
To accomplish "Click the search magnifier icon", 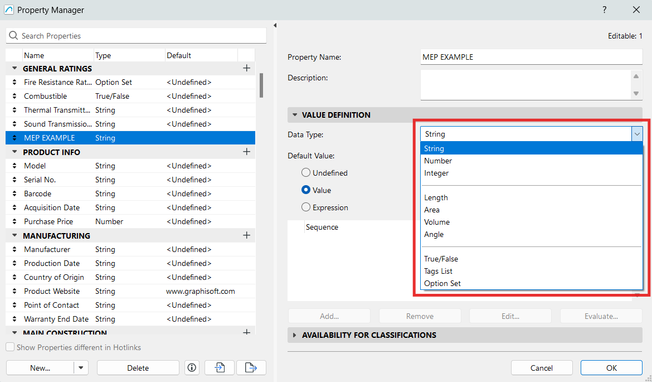I will pos(13,36).
